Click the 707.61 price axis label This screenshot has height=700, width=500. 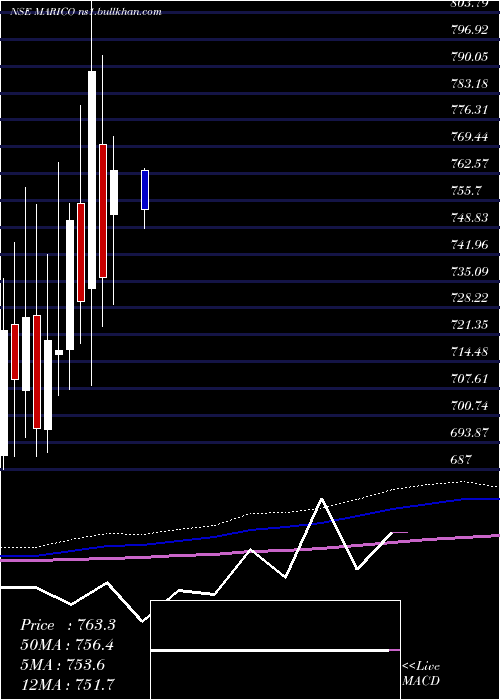click(469, 379)
